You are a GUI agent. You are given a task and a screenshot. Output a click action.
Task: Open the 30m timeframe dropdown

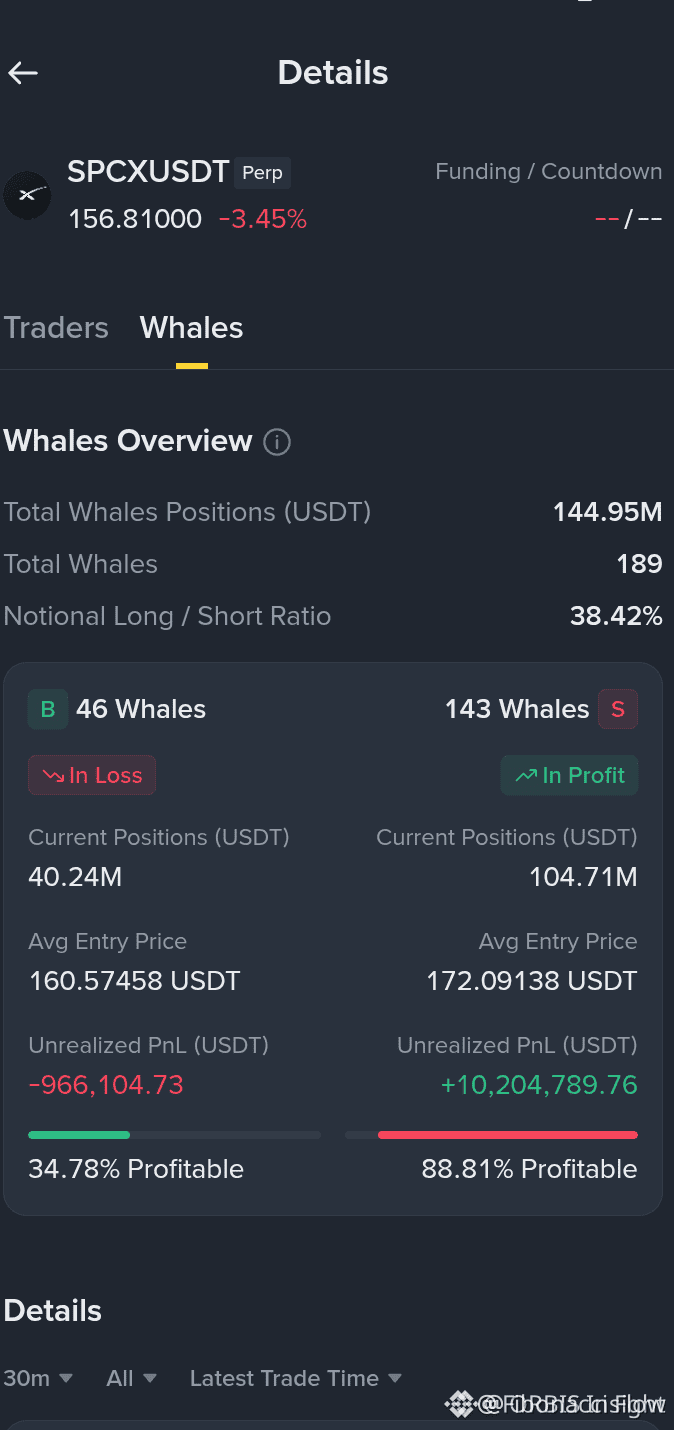pyautogui.click(x=38, y=1378)
